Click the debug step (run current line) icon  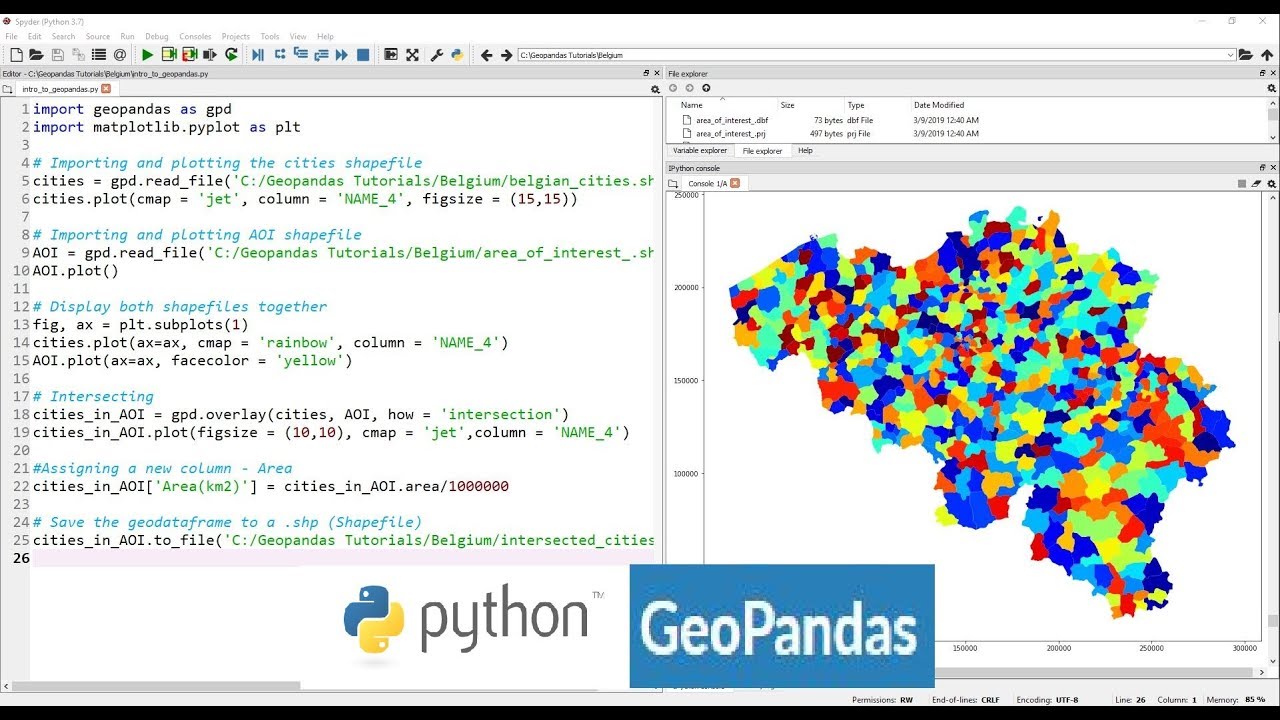coord(280,55)
